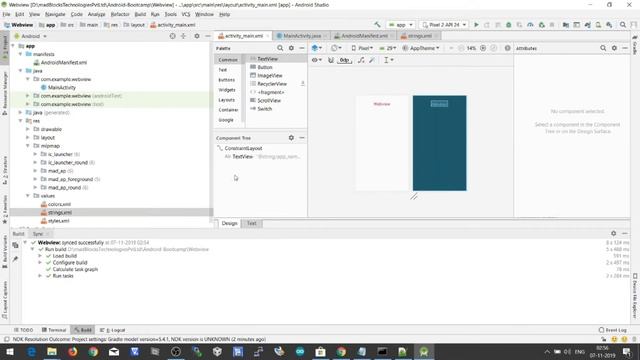The image size is (640, 360).
Task: Open Component Tree settings gear
Action: [291, 138]
